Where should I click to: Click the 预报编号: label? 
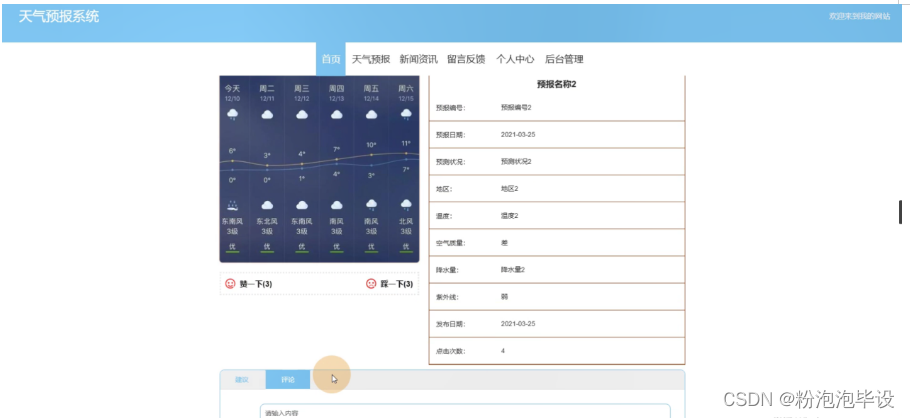coord(450,107)
